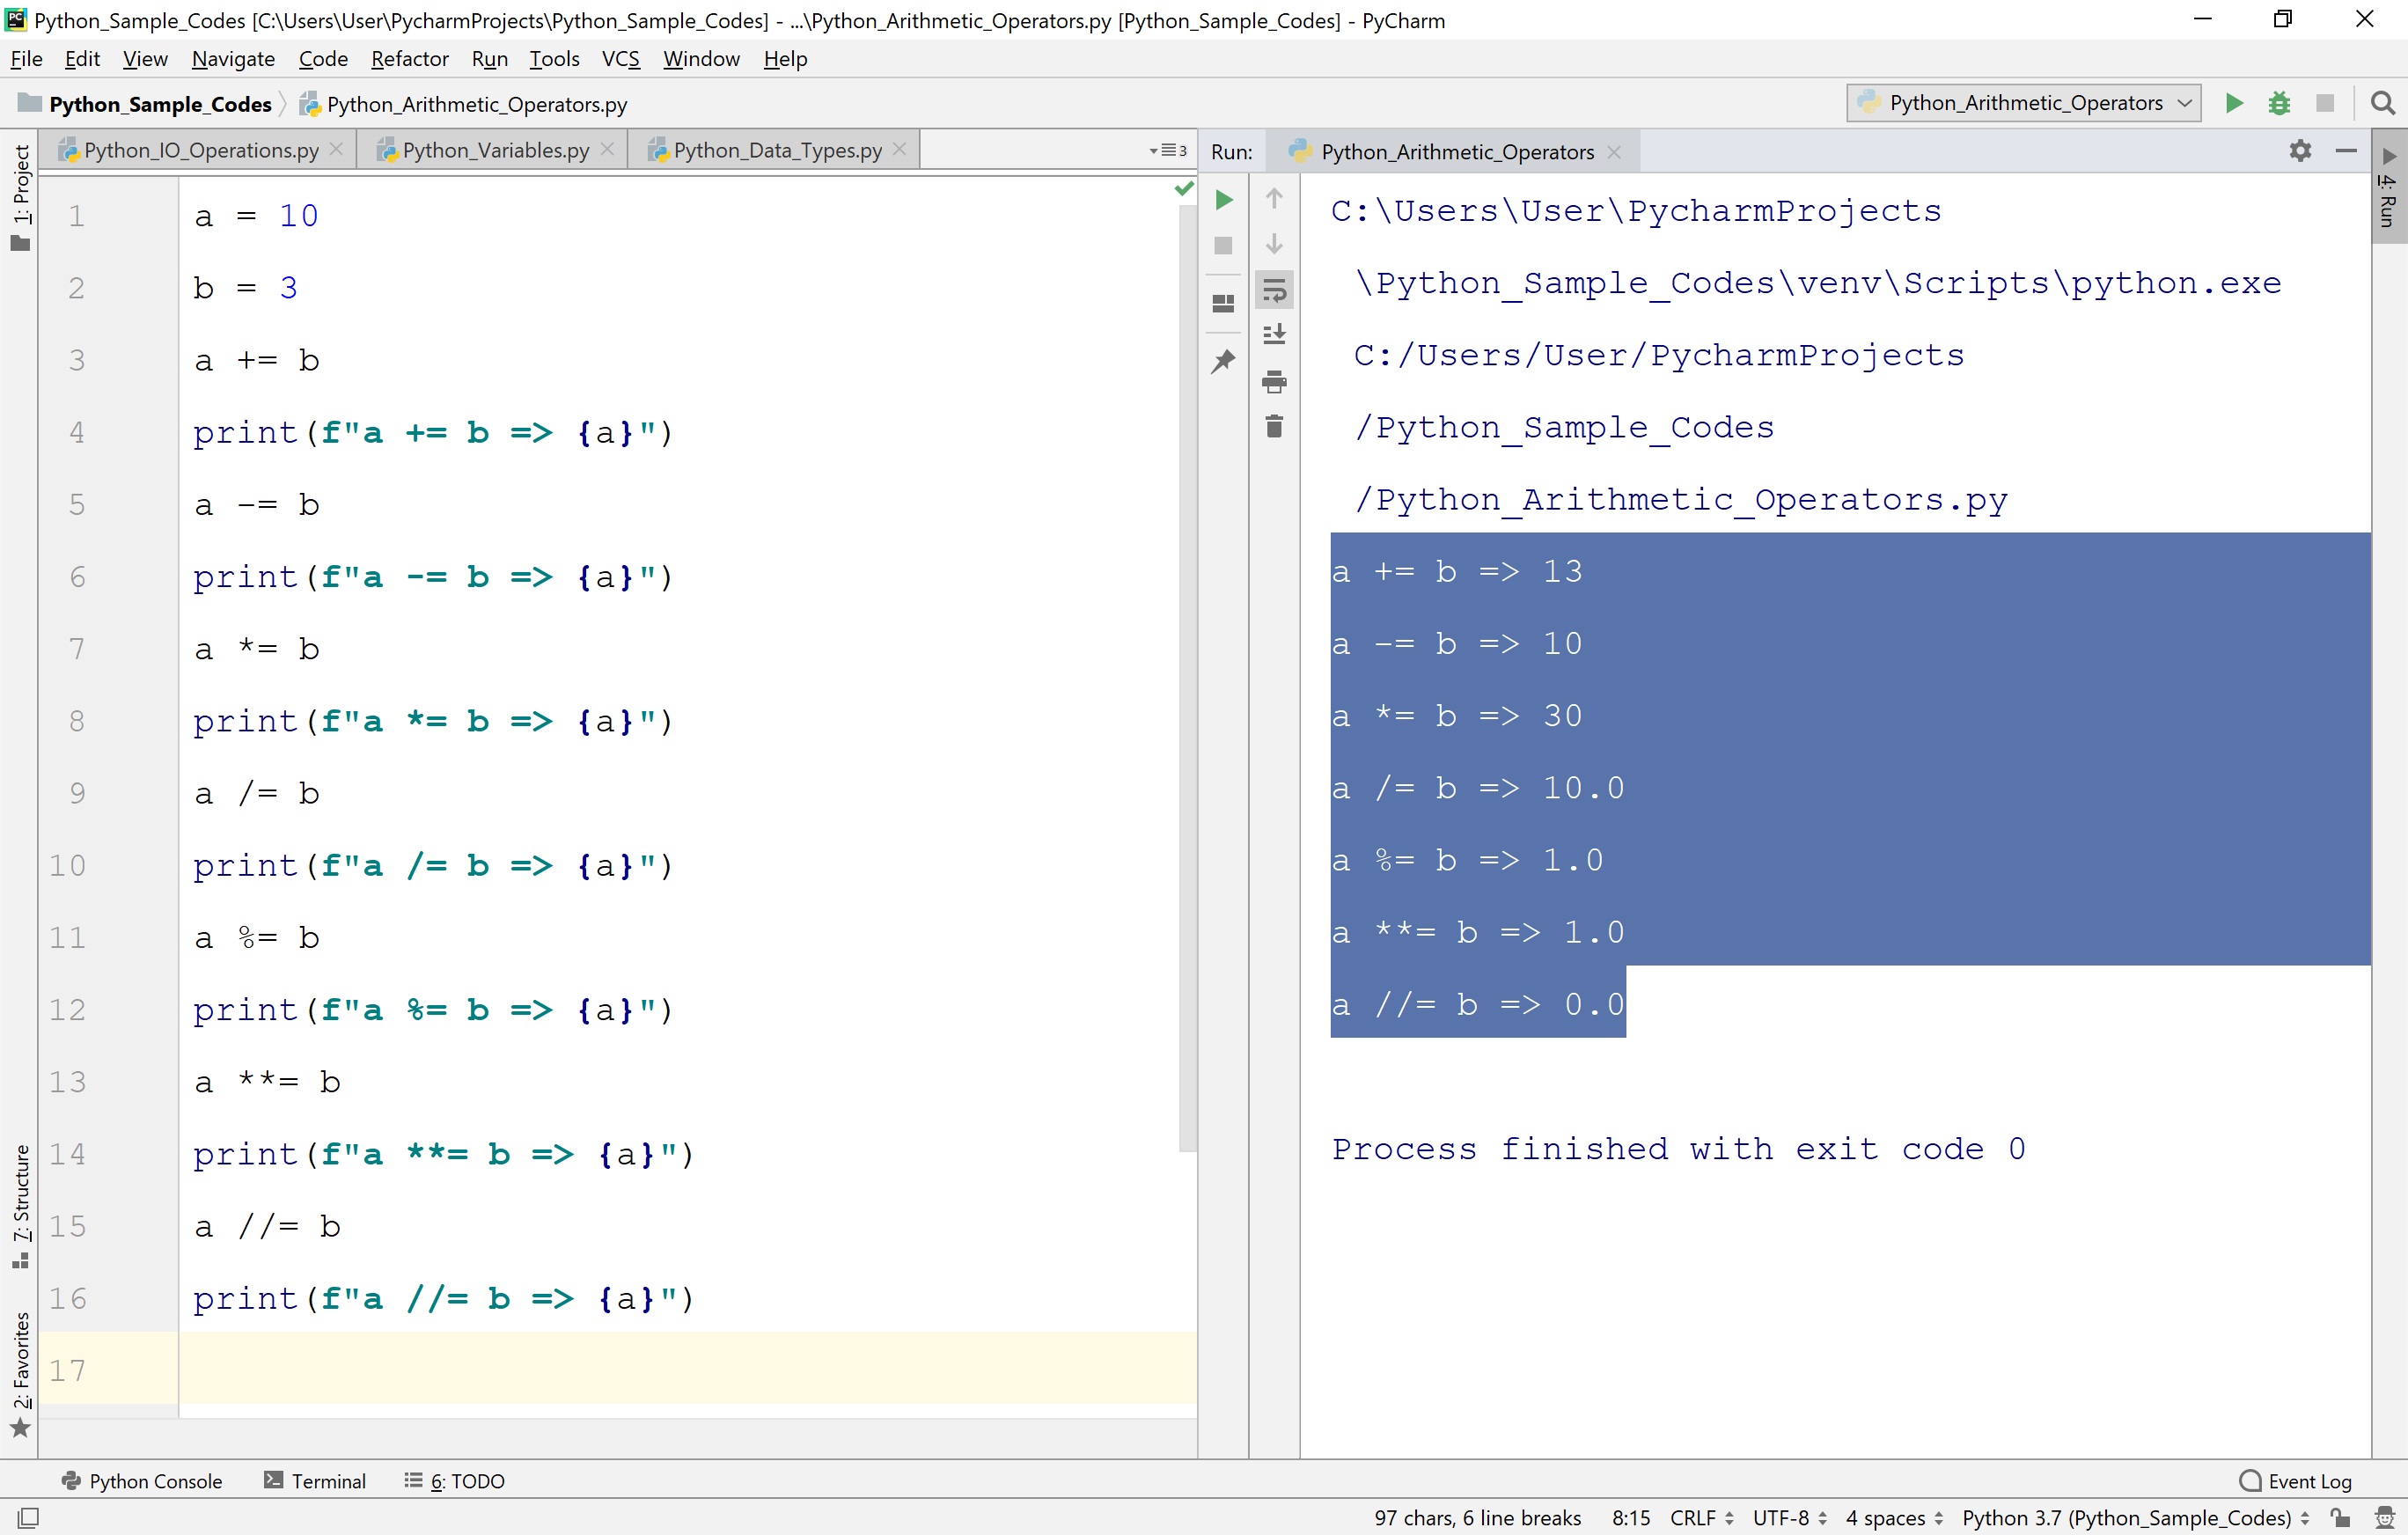
Task: Open Search Everywhere magnifier
Action: tap(2383, 102)
